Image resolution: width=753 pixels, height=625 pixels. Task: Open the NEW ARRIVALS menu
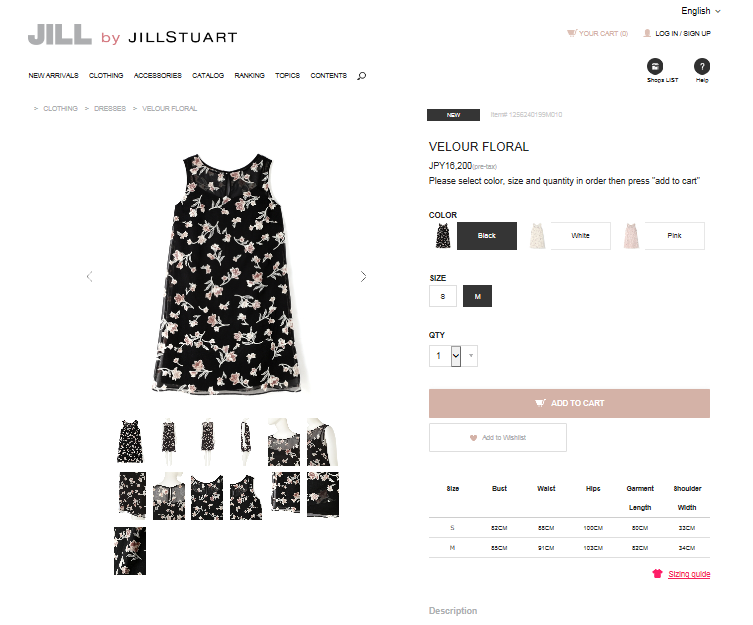click(x=53, y=75)
